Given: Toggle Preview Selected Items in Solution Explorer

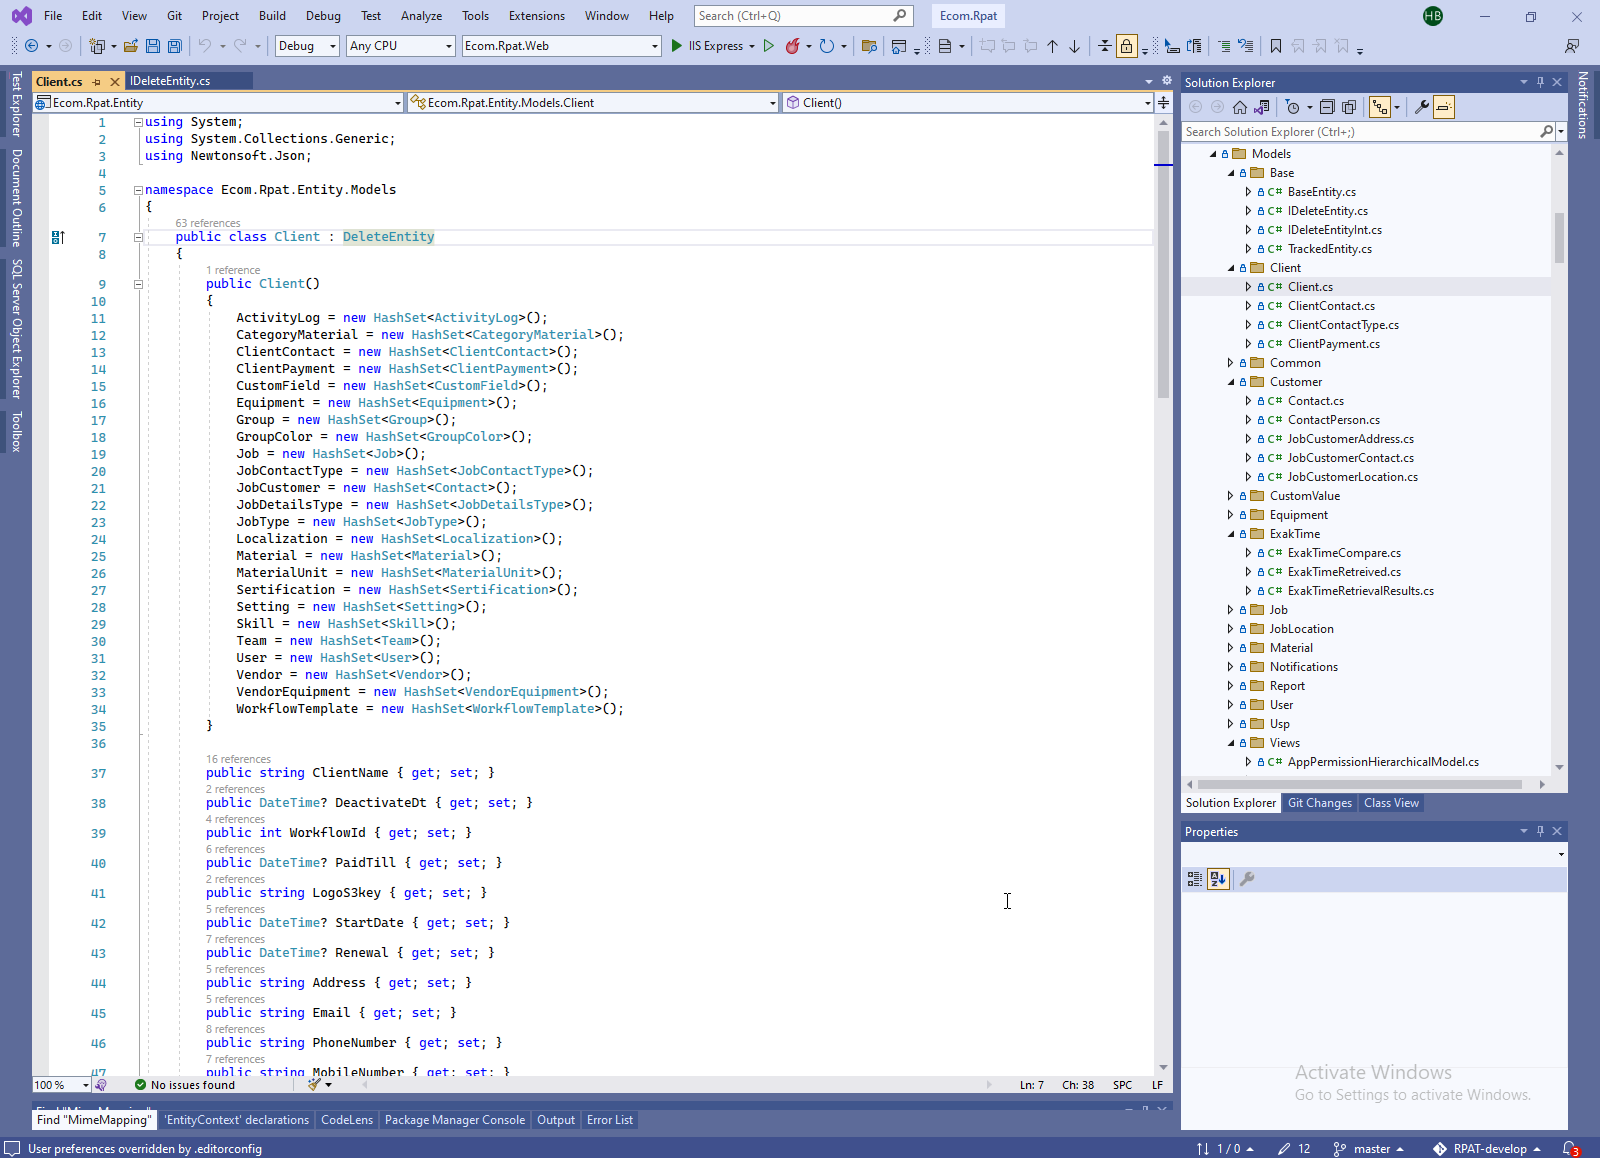Looking at the screenshot, I should tap(1444, 107).
